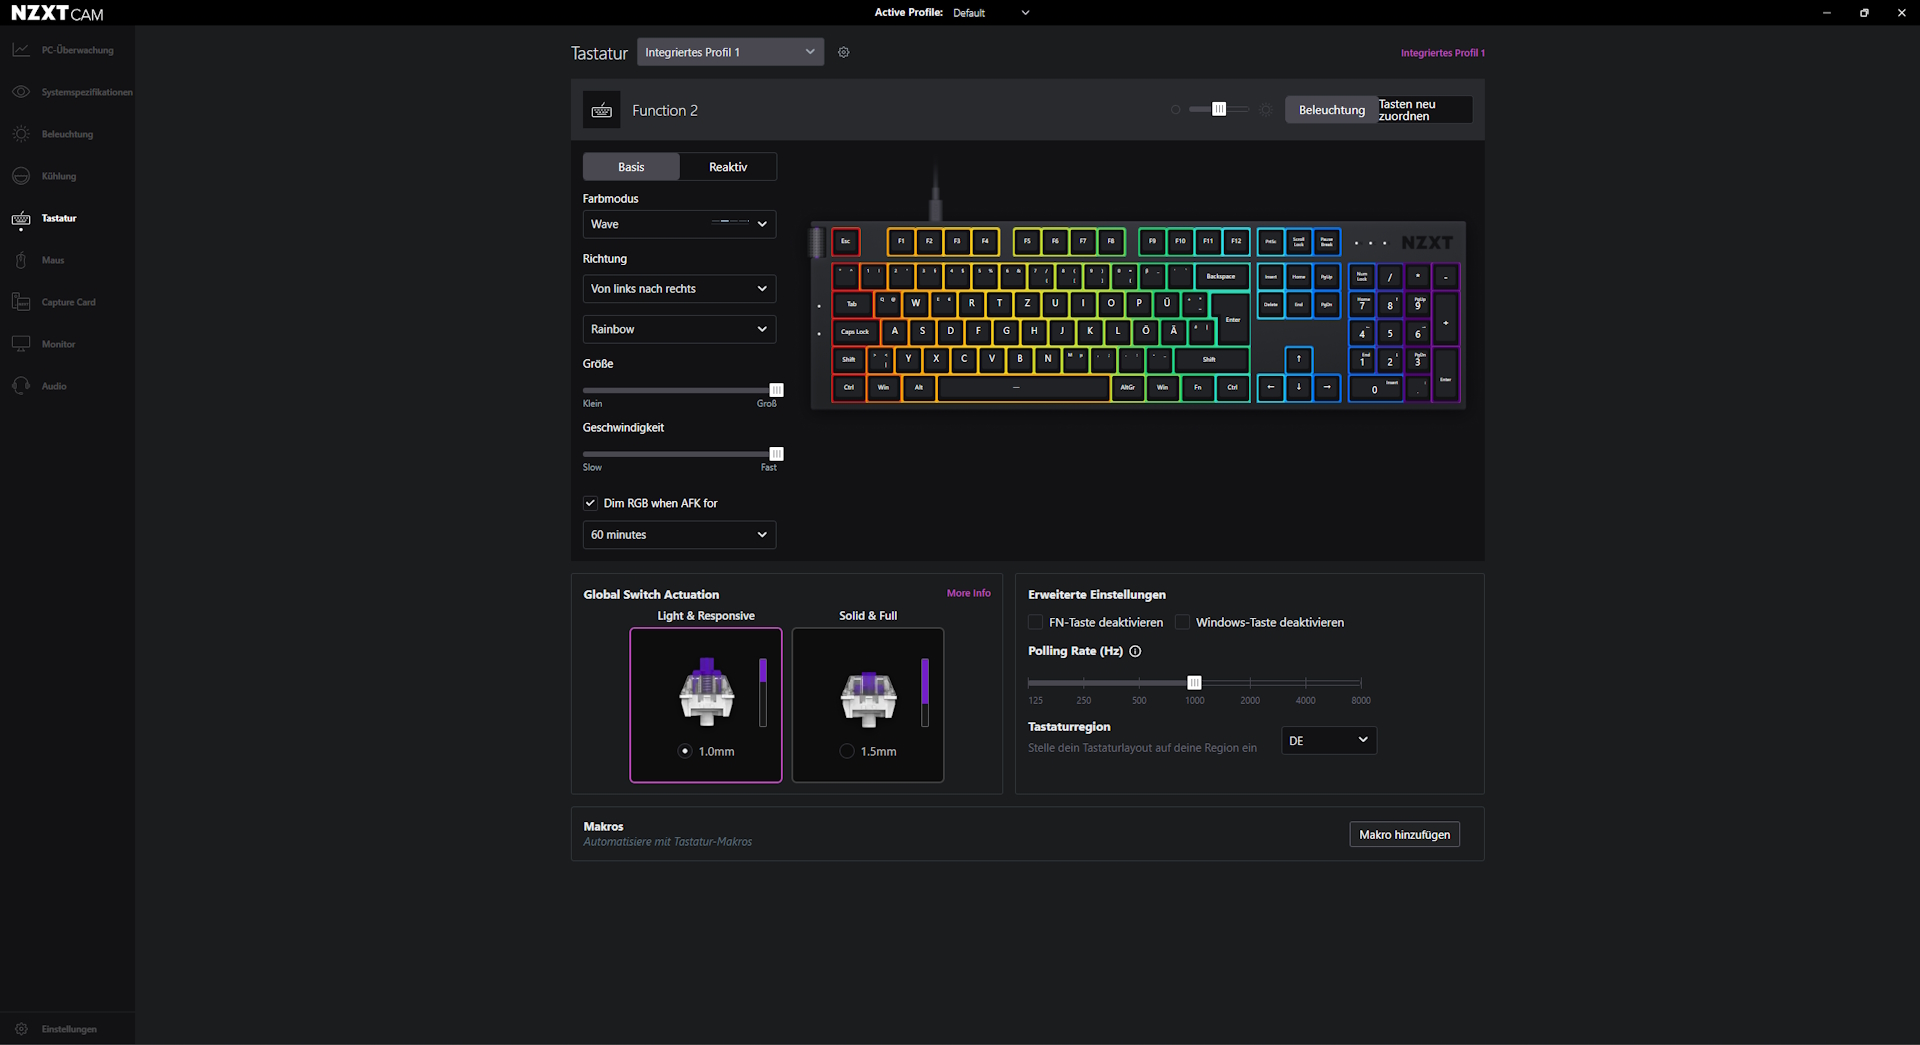Open Tastaturregion DE dropdown
The image size is (1920, 1045).
(1329, 740)
